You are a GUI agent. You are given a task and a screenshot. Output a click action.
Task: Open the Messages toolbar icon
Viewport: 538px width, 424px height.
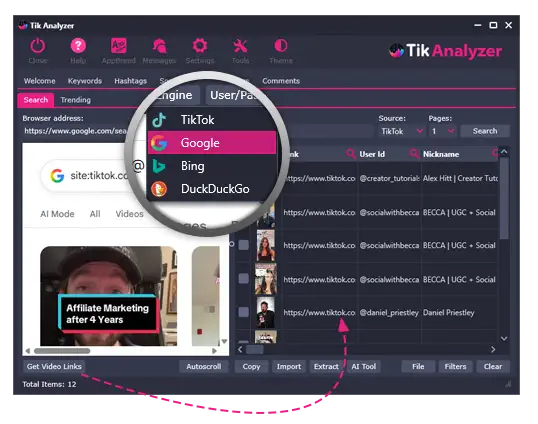(x=159, y=46)
